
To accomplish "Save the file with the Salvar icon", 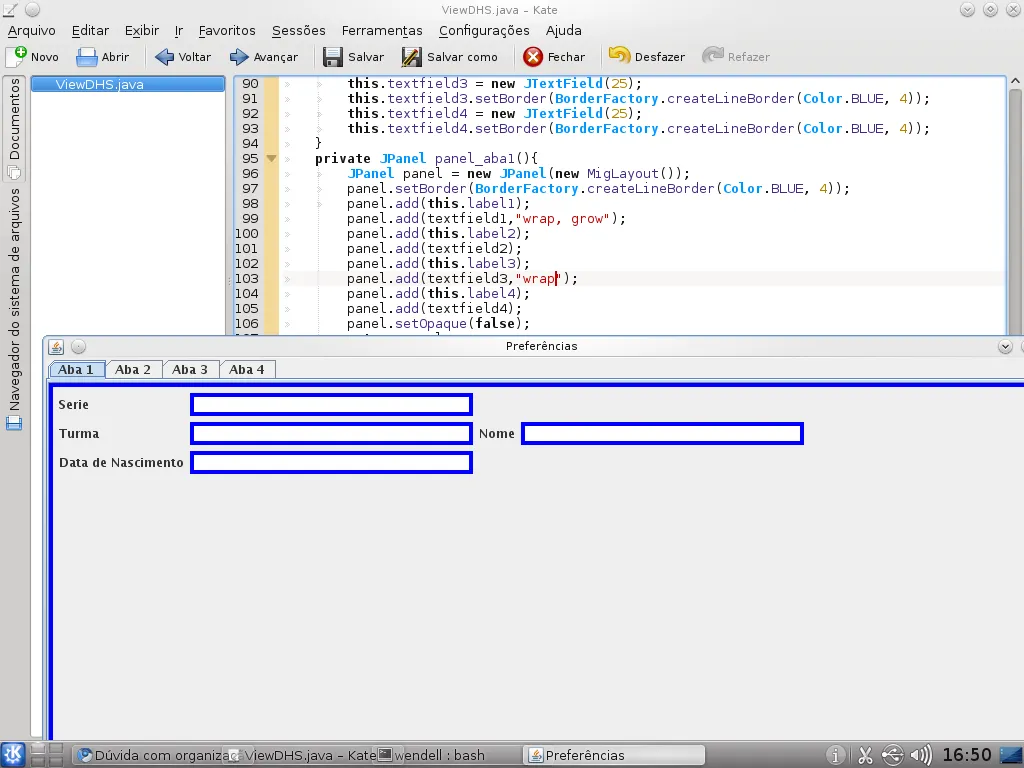I will pos(333,57).
